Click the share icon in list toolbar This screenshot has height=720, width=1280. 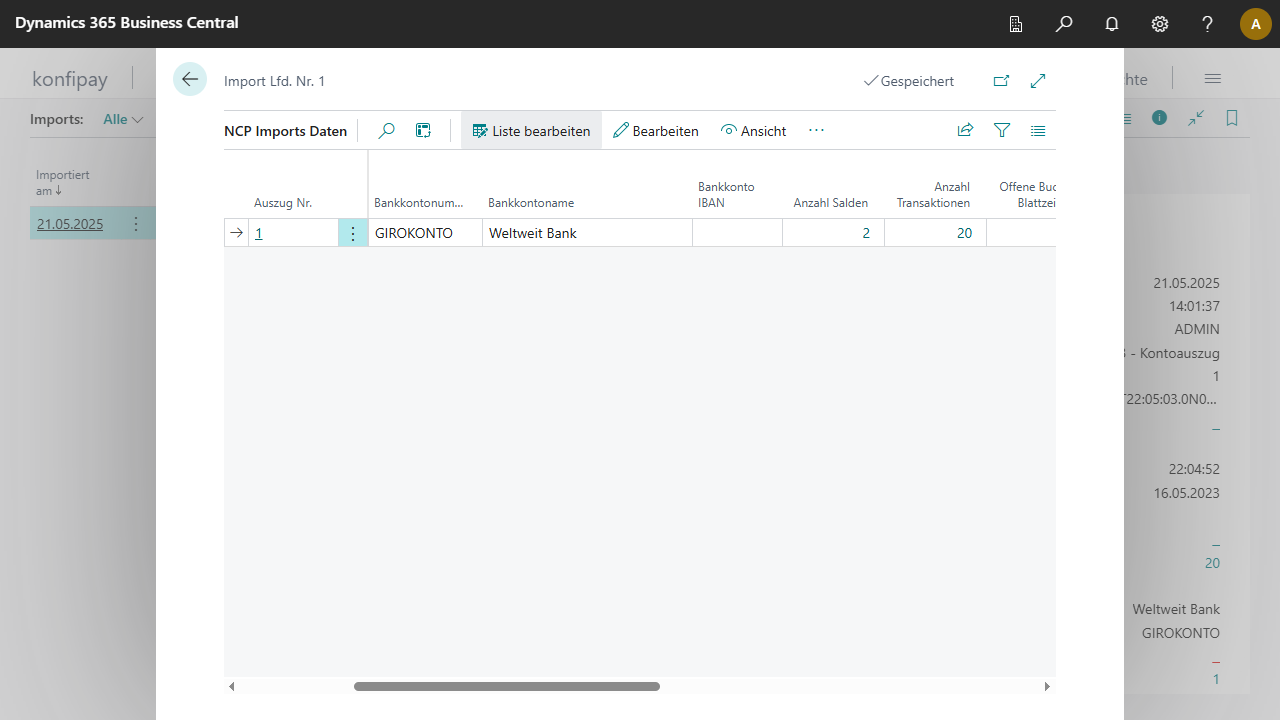[x=965, y=130]
